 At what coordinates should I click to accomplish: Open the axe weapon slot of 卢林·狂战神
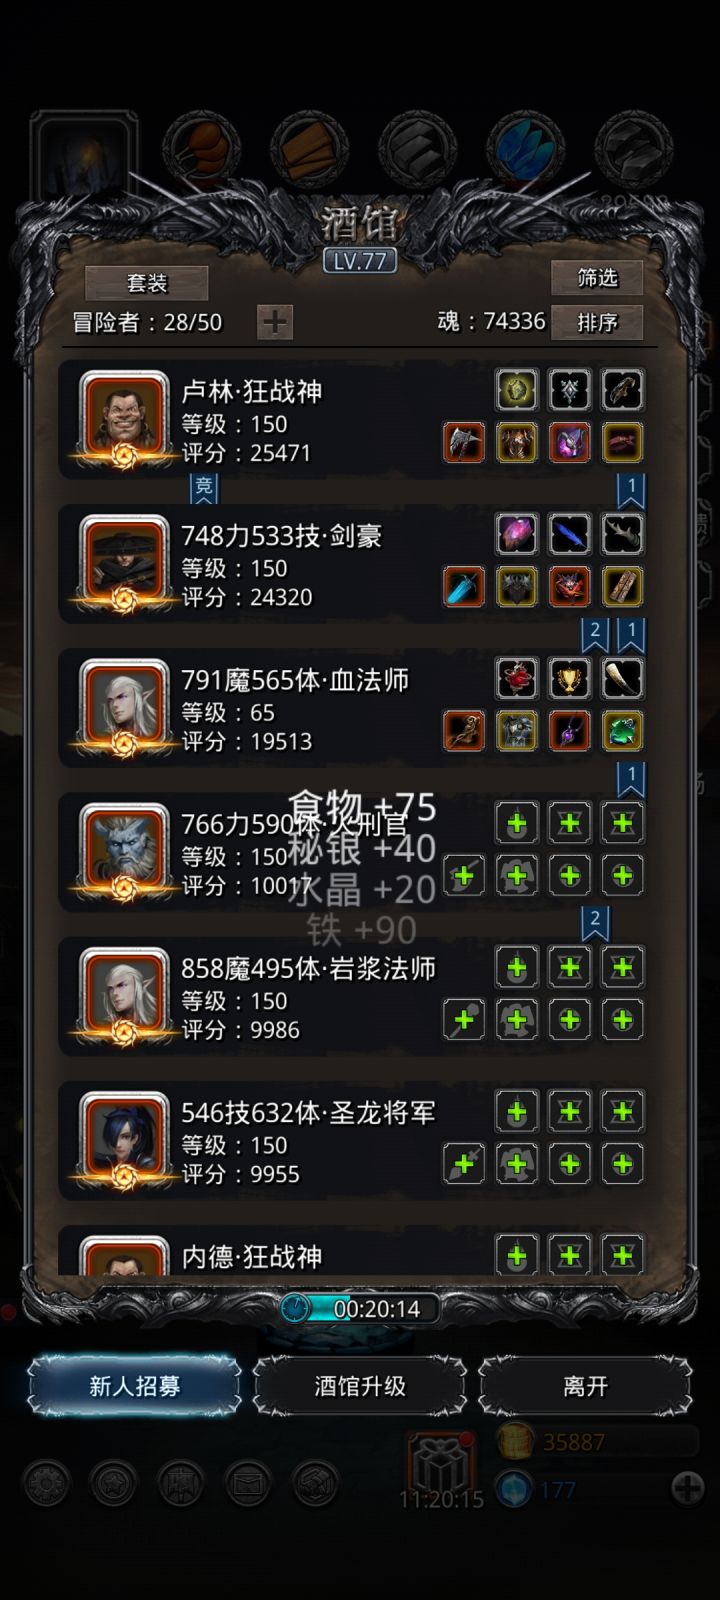pyautogui.click(x=464, y=442)
